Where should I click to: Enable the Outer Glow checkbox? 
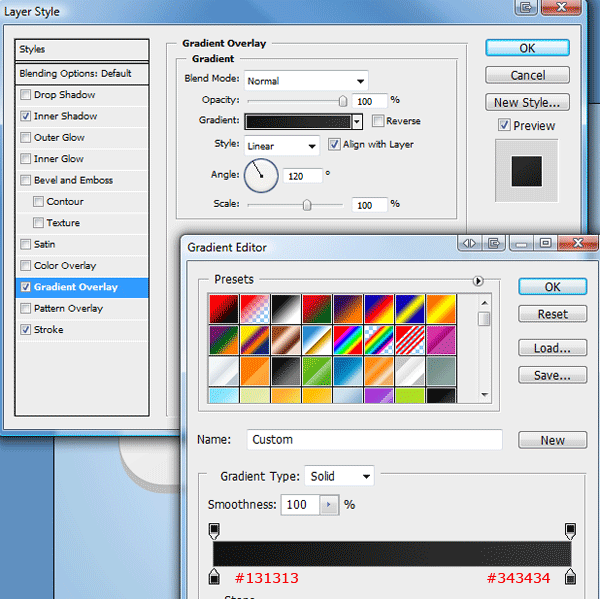[x=25, y=137]
